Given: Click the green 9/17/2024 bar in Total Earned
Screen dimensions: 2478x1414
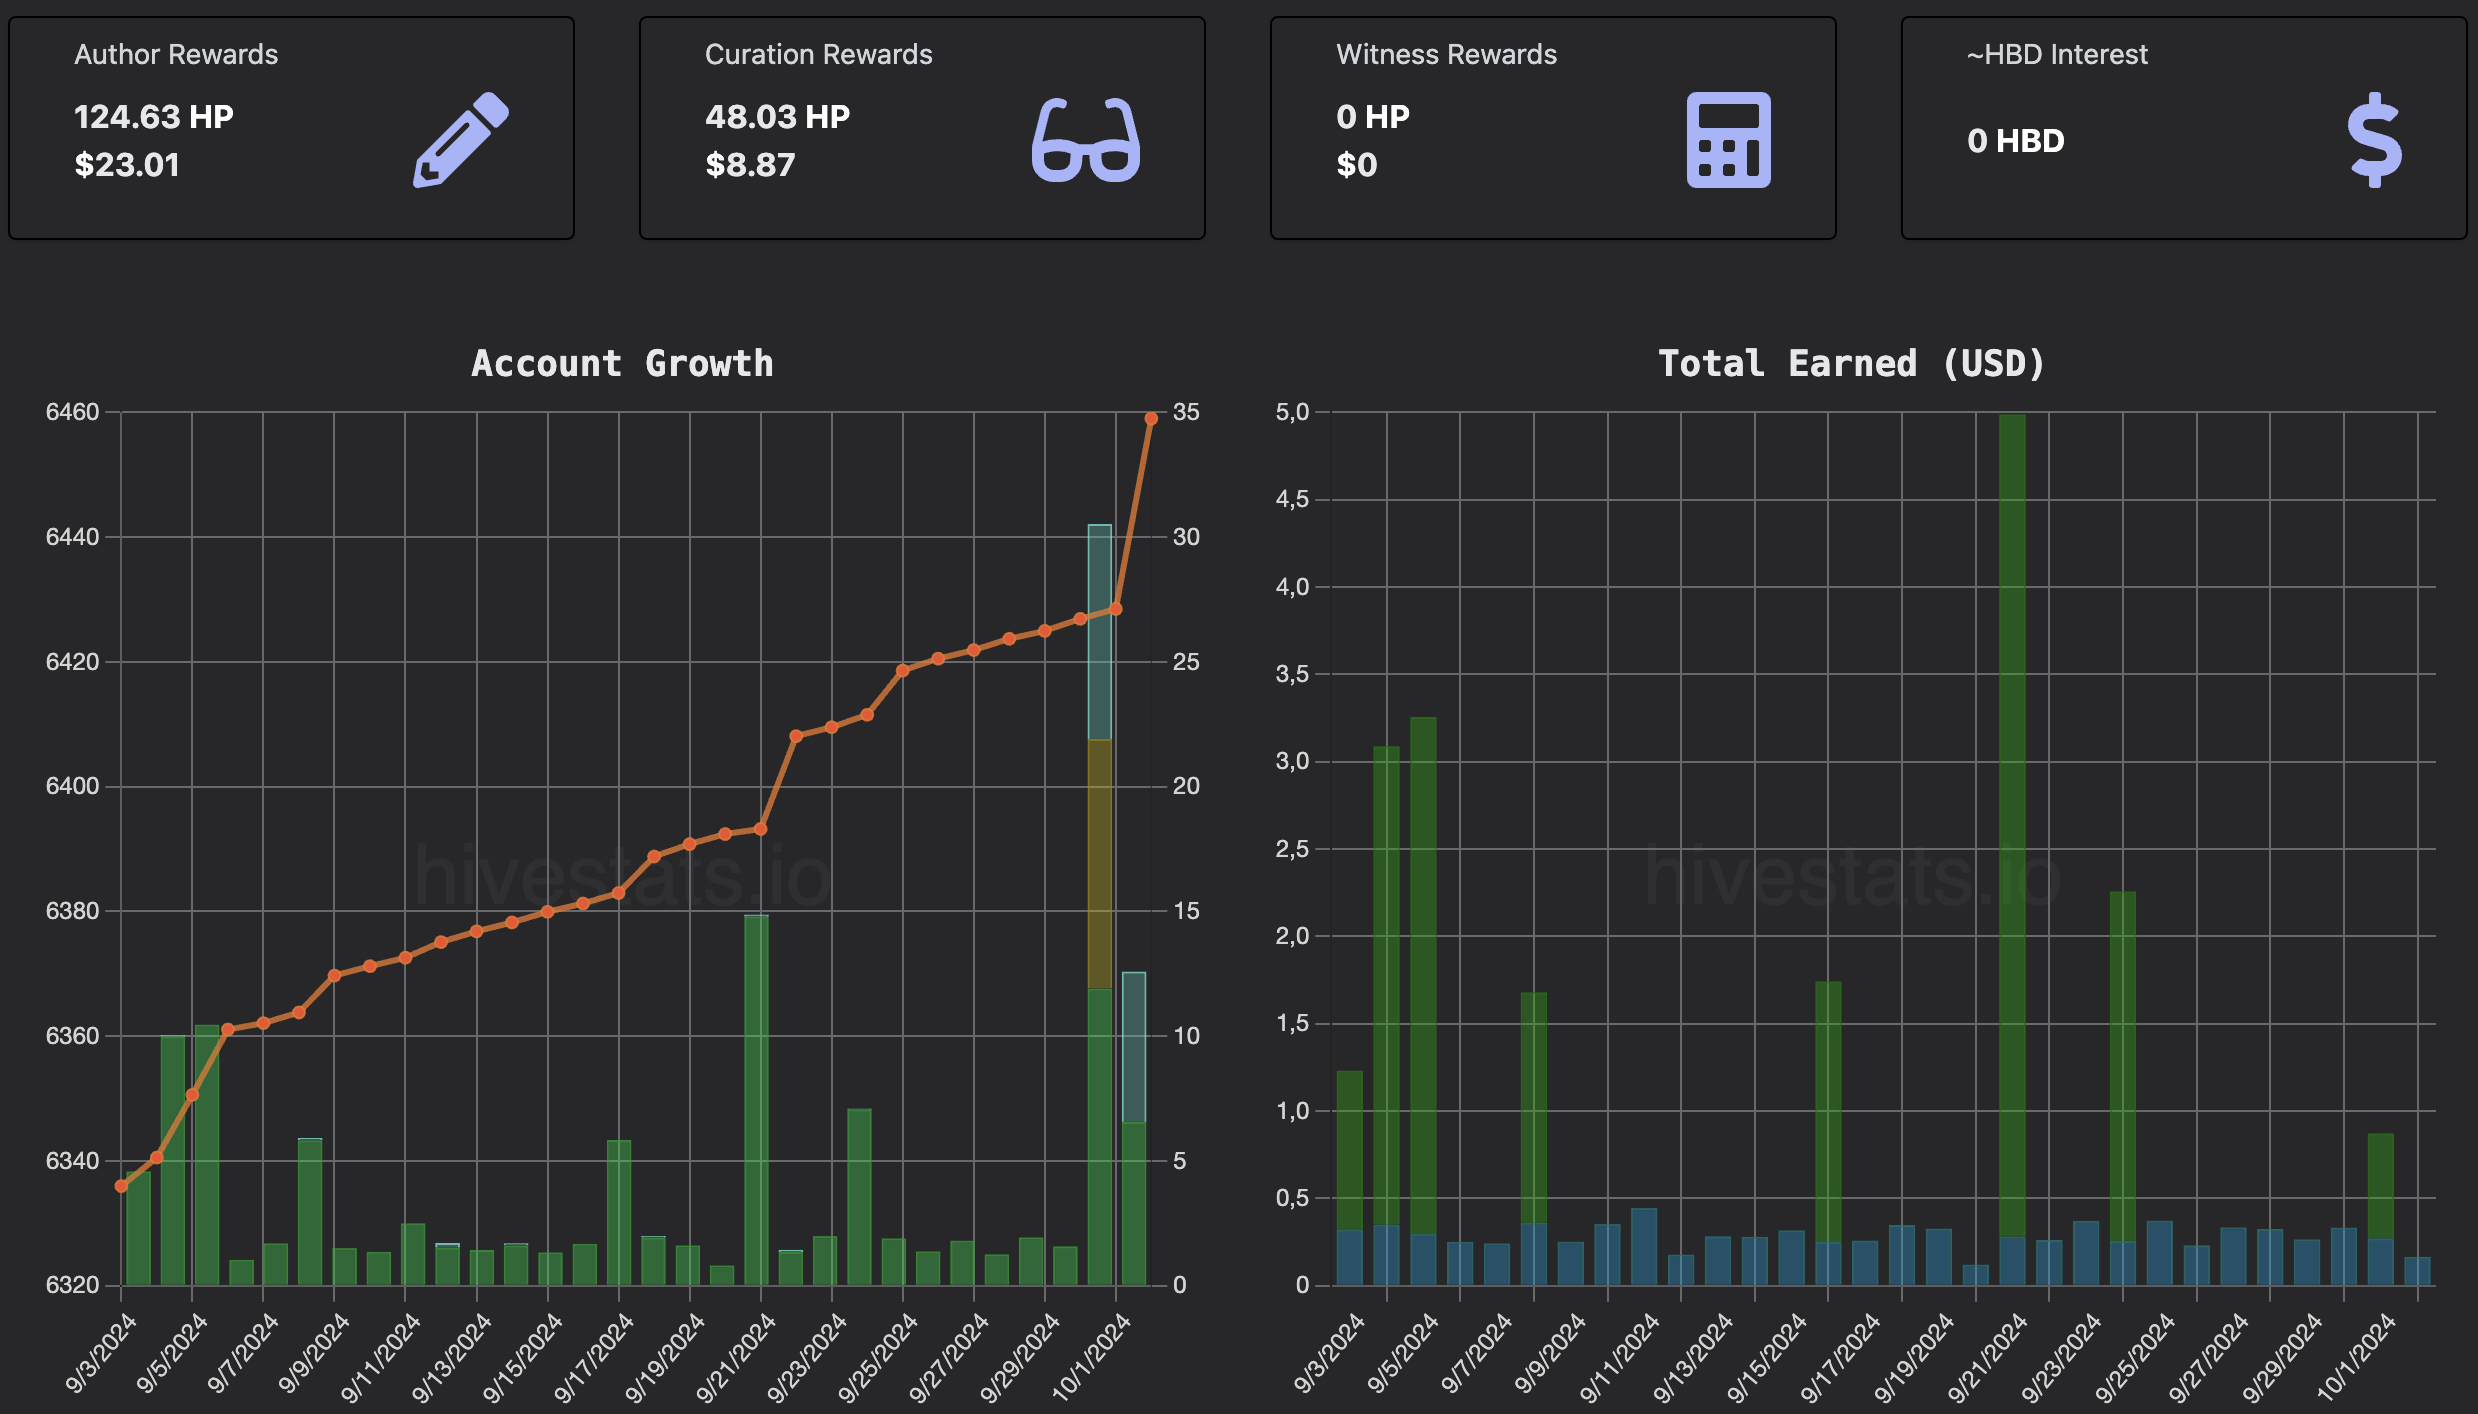Looking at the screenshot, I should click(1828, 1112).
